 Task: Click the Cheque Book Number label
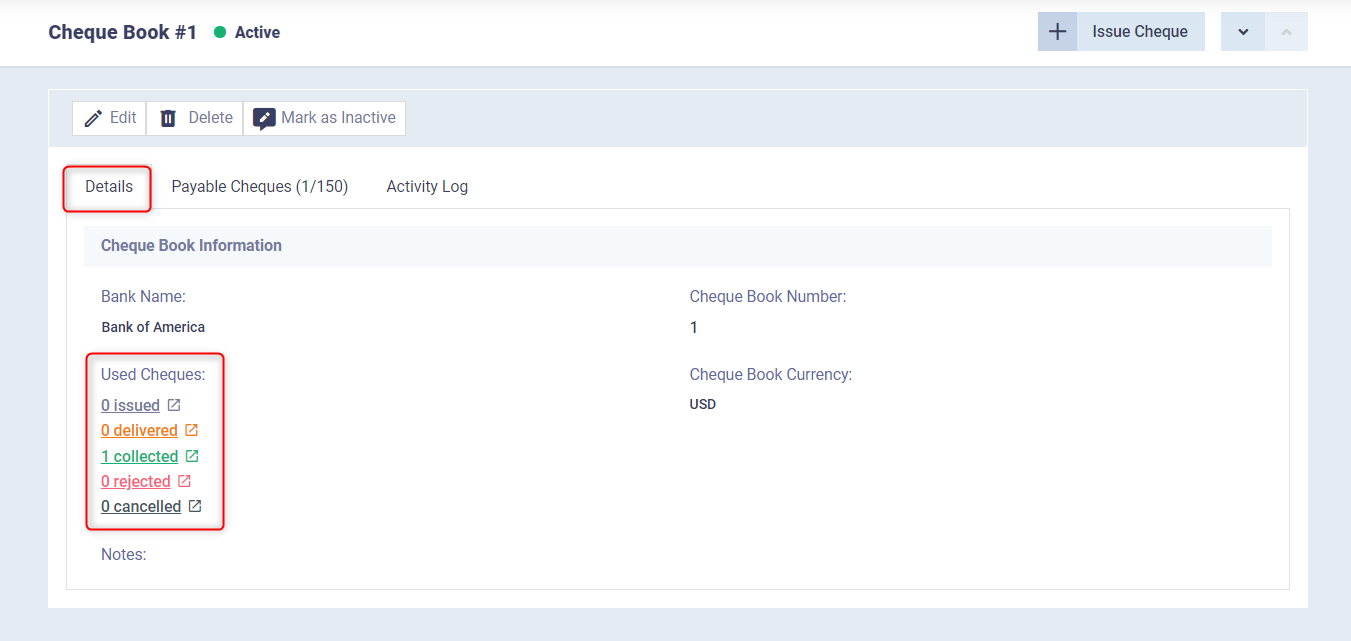pos(768,297)
